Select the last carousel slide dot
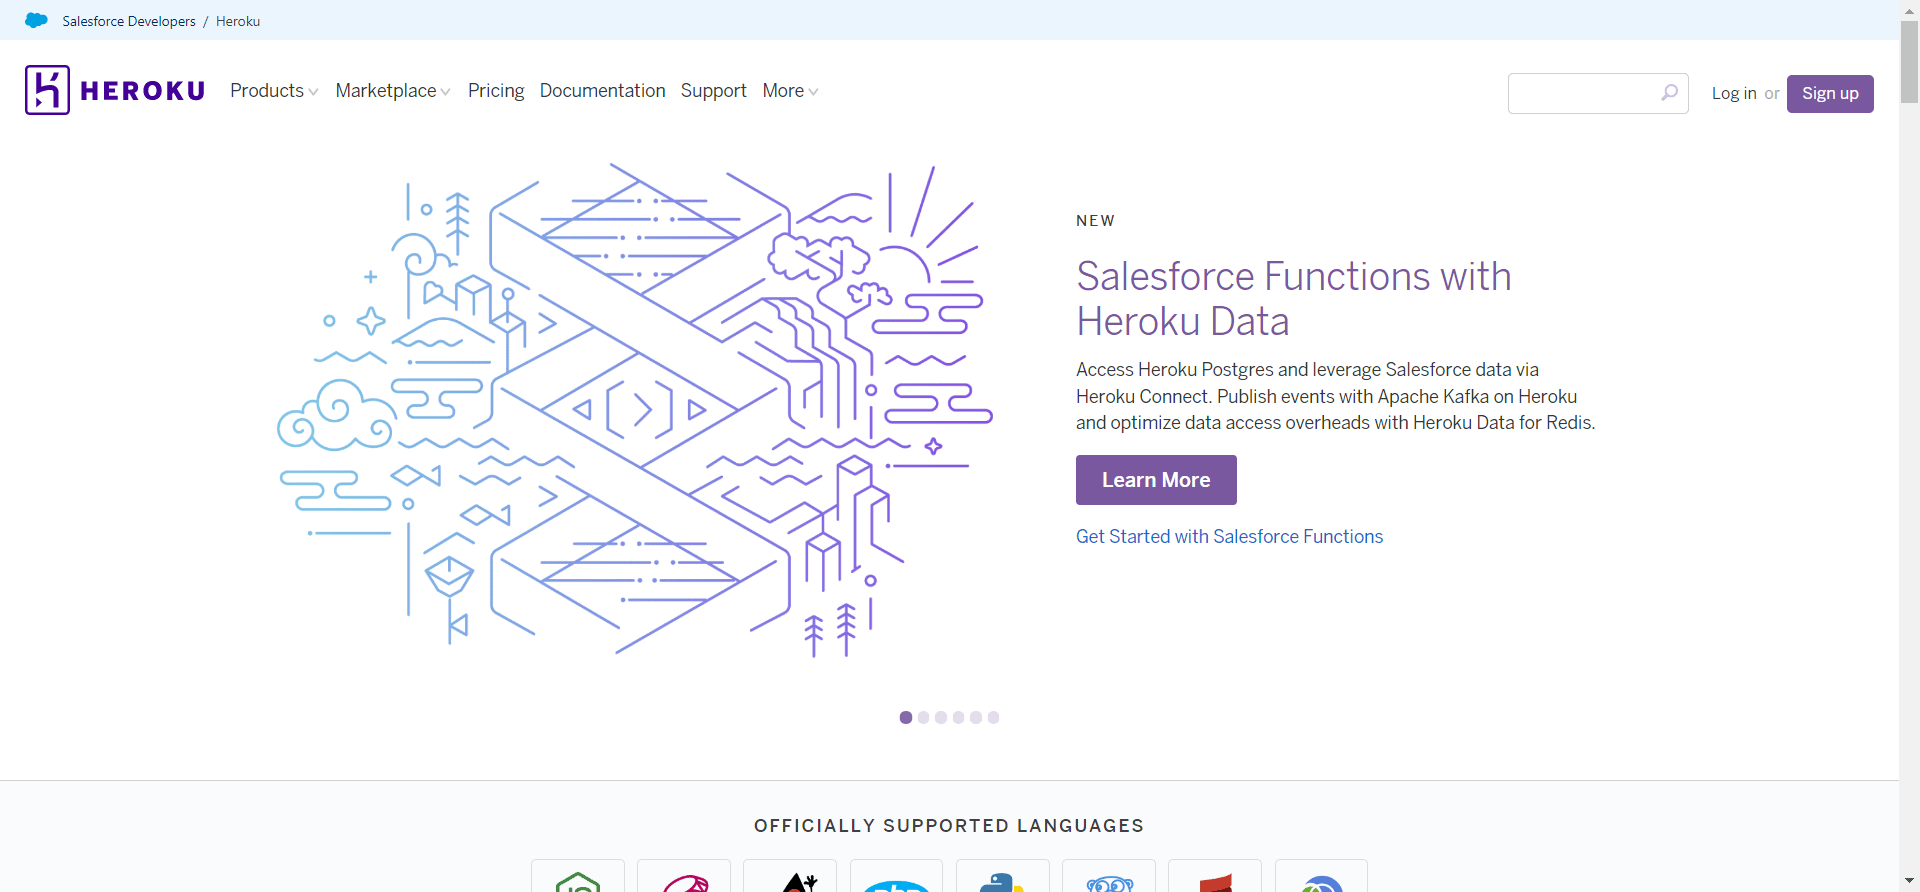Screen dimensions: 1920x892 [993, 717]
